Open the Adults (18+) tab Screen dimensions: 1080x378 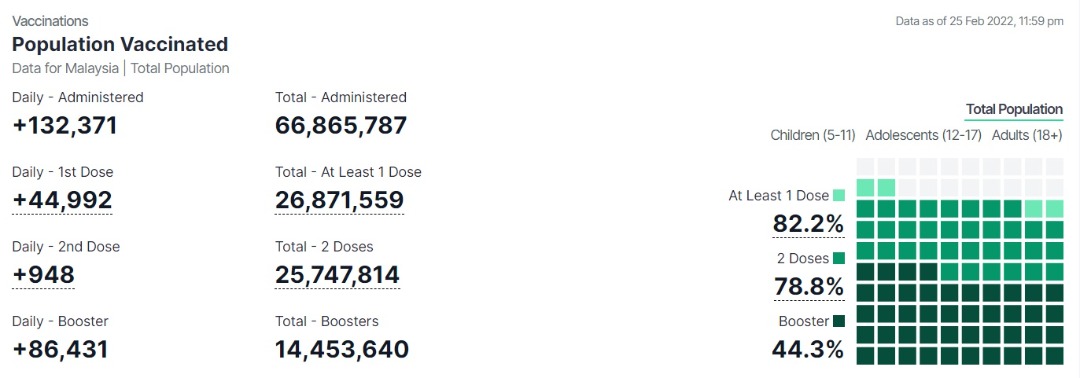[1027, 136]
